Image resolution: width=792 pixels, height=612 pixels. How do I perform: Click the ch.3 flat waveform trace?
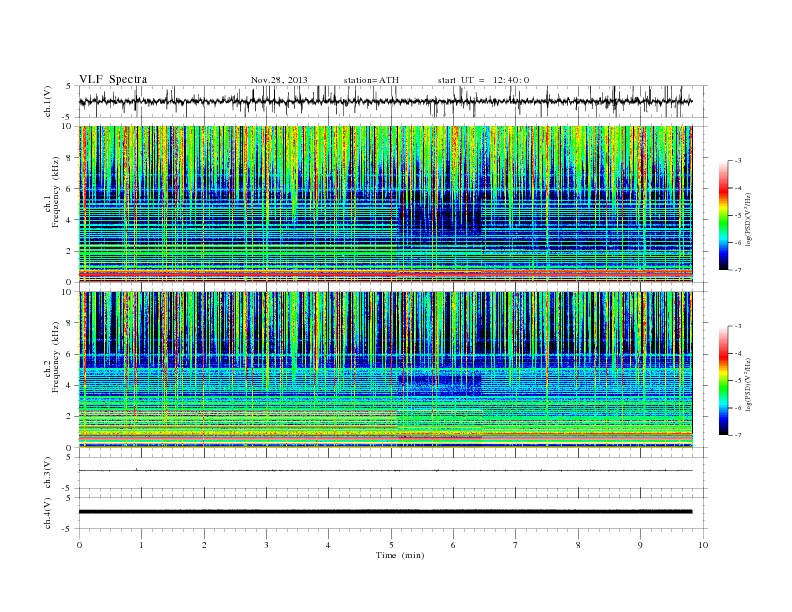click(x=385, y=471)
